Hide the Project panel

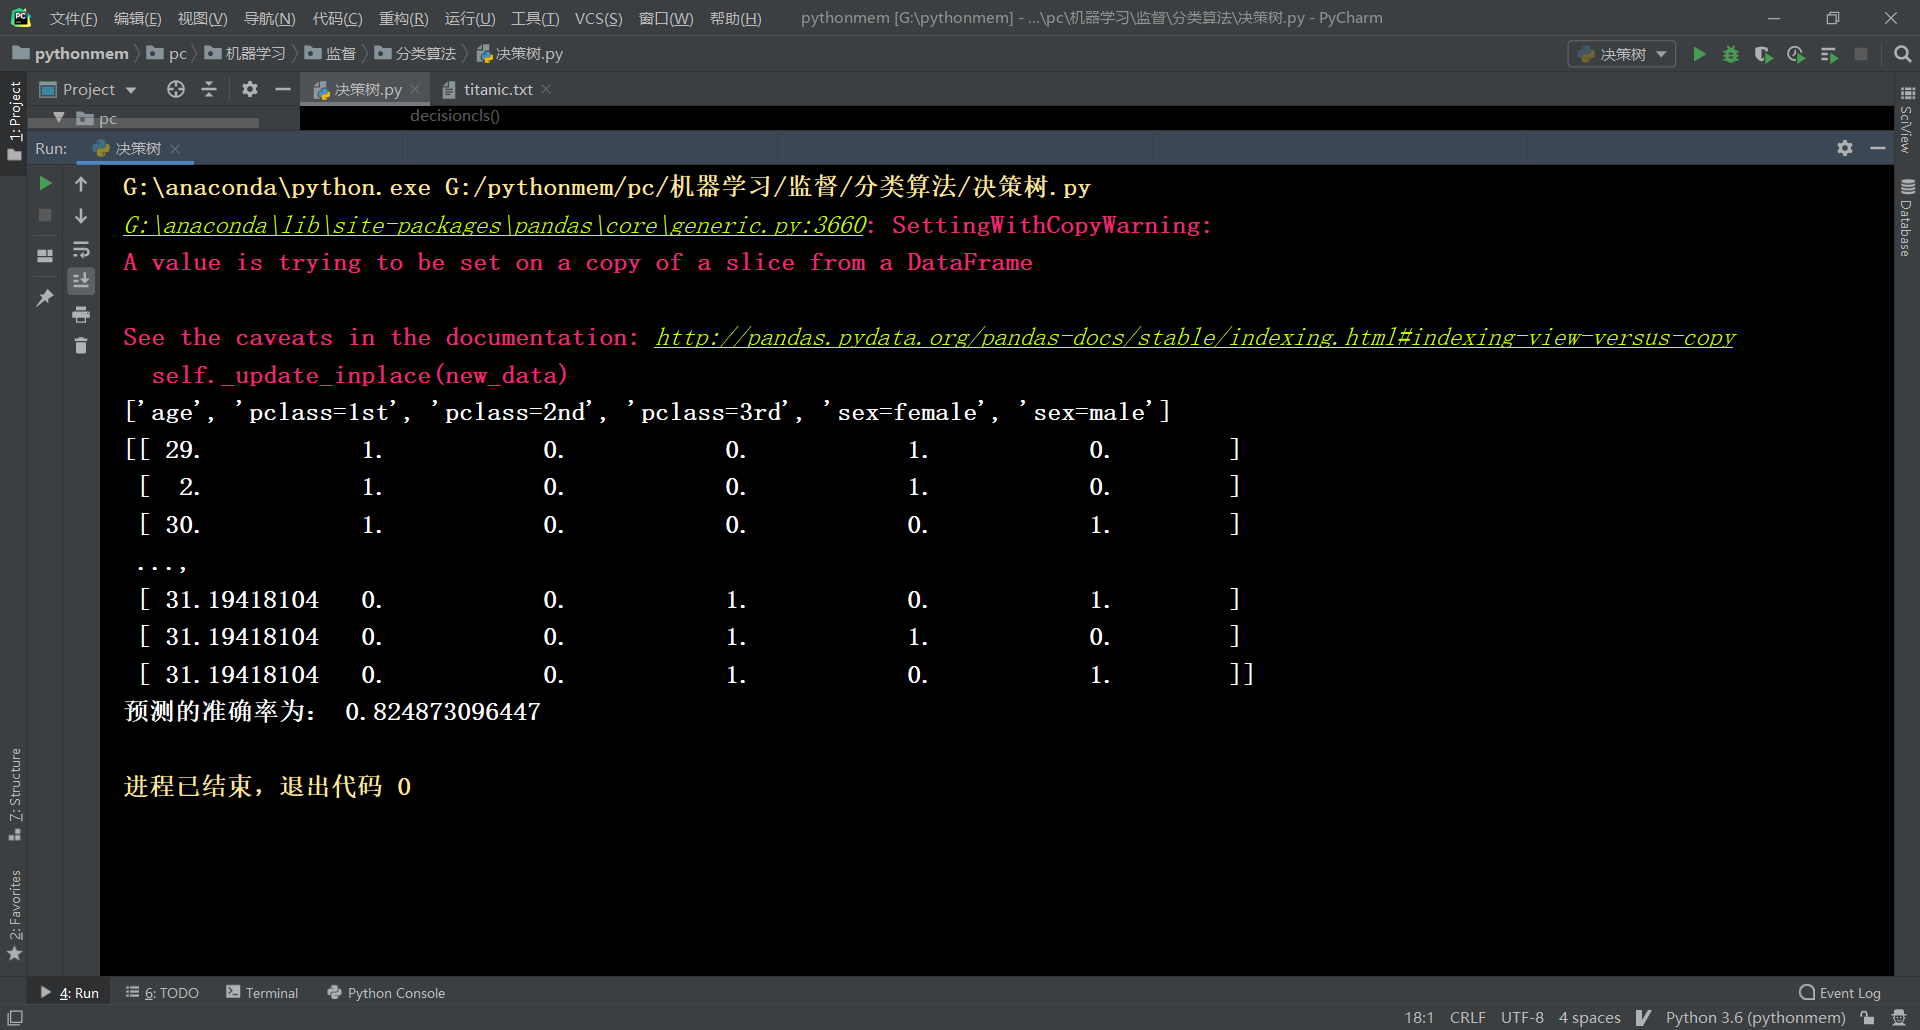click(283, 89)
